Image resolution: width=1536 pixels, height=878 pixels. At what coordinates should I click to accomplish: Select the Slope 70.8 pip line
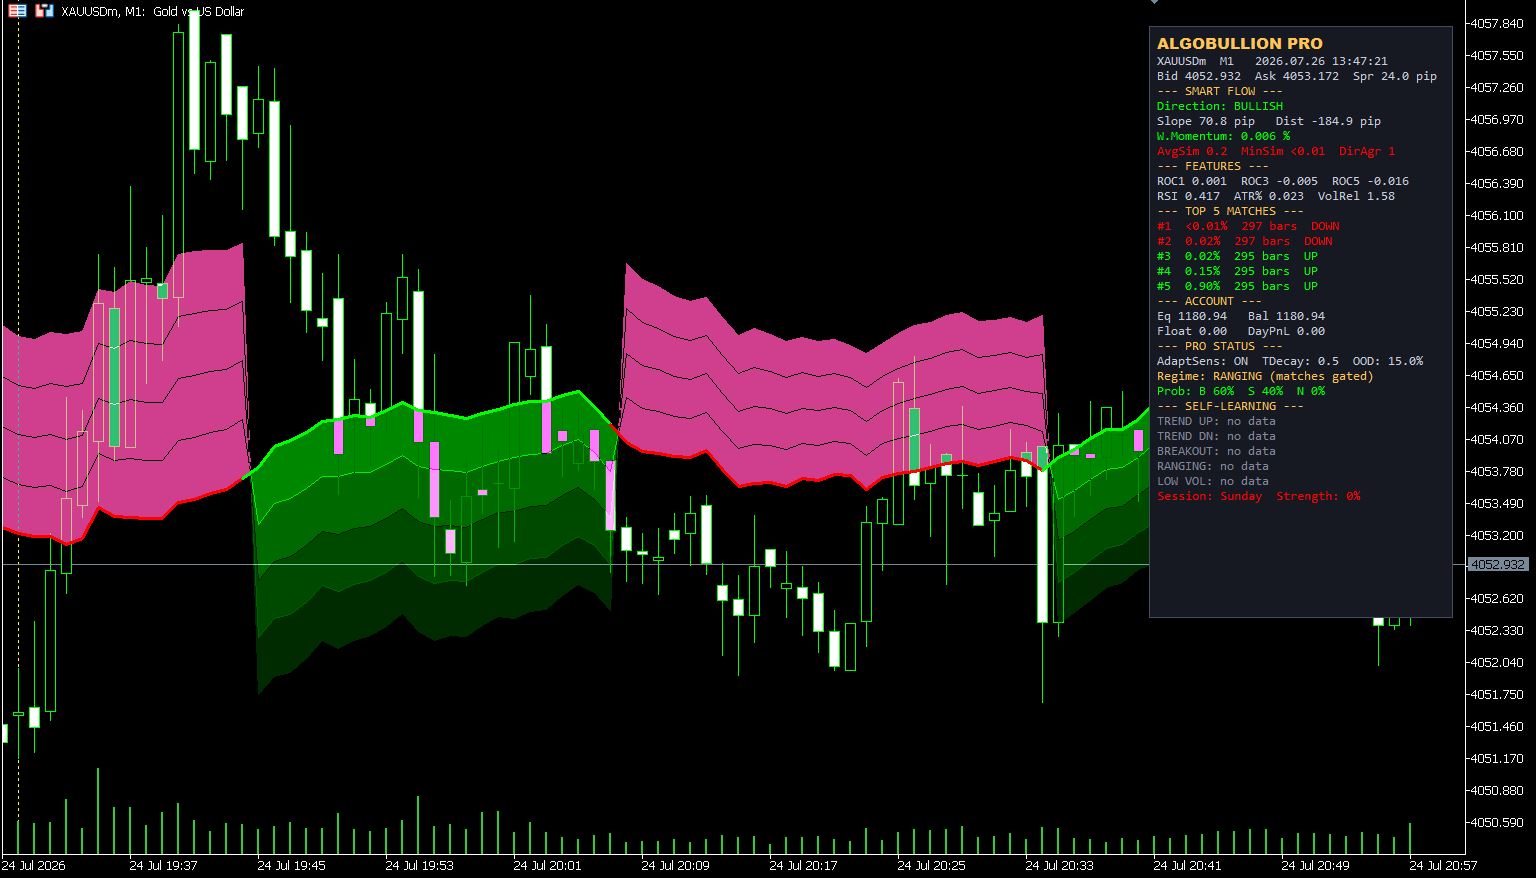[x=1268, y=121]
